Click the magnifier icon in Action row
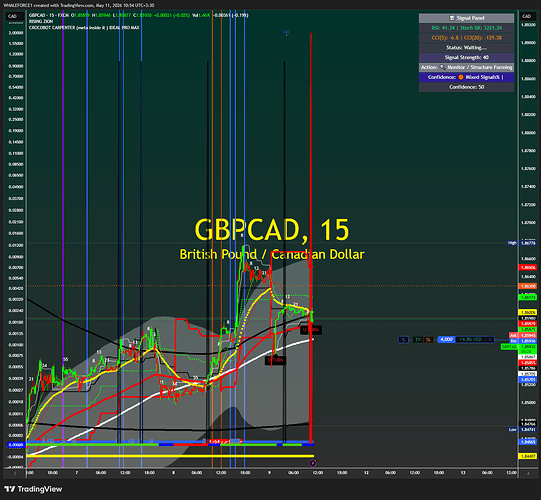The width and height of the screenshot is (541, 500). tap(442, 67)
